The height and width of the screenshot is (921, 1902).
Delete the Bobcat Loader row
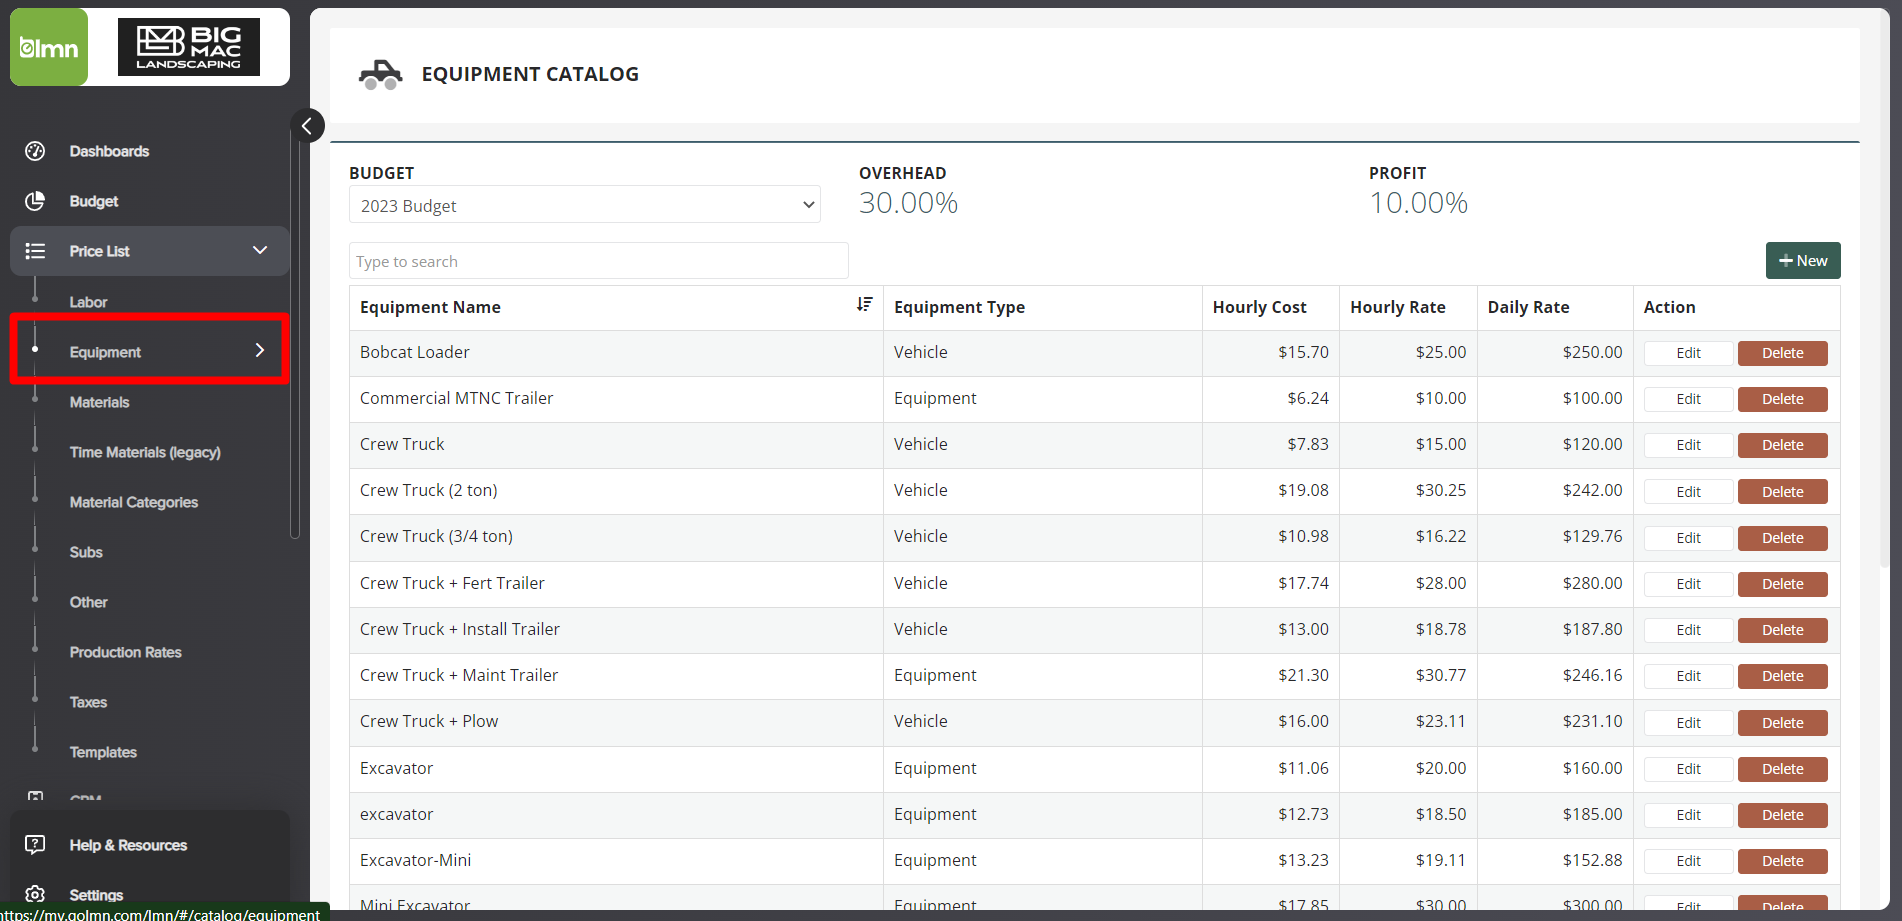[x=1782, y=353]
